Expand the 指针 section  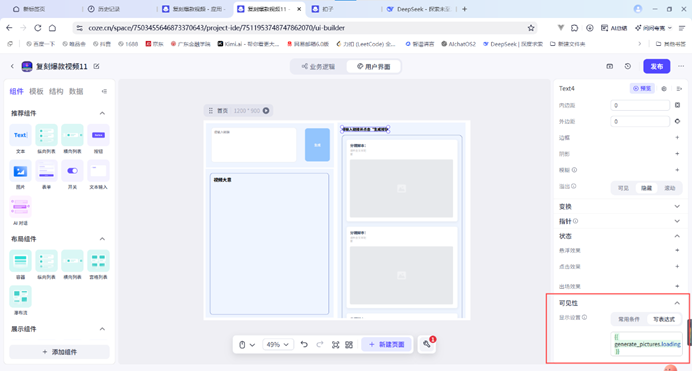coord(677,221)
